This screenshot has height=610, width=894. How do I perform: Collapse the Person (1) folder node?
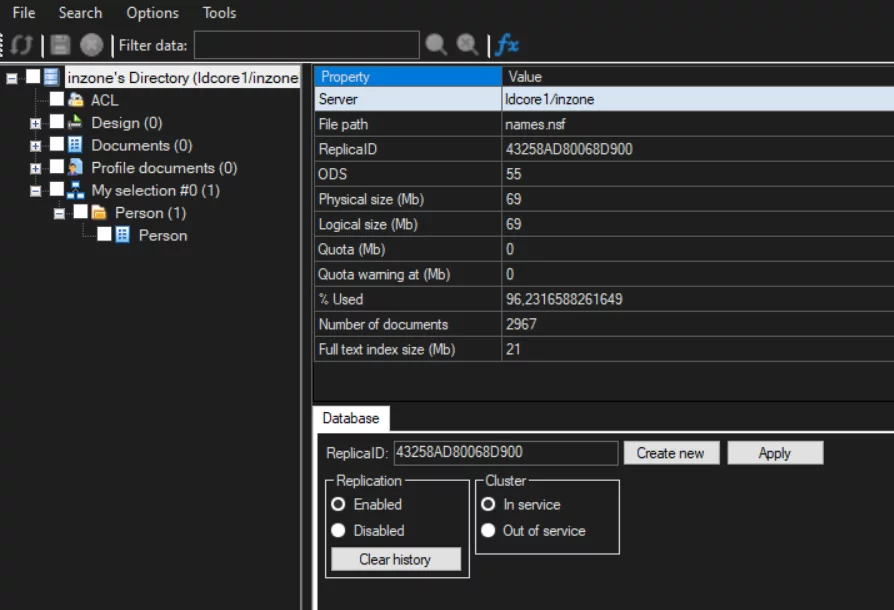point(59,214)
